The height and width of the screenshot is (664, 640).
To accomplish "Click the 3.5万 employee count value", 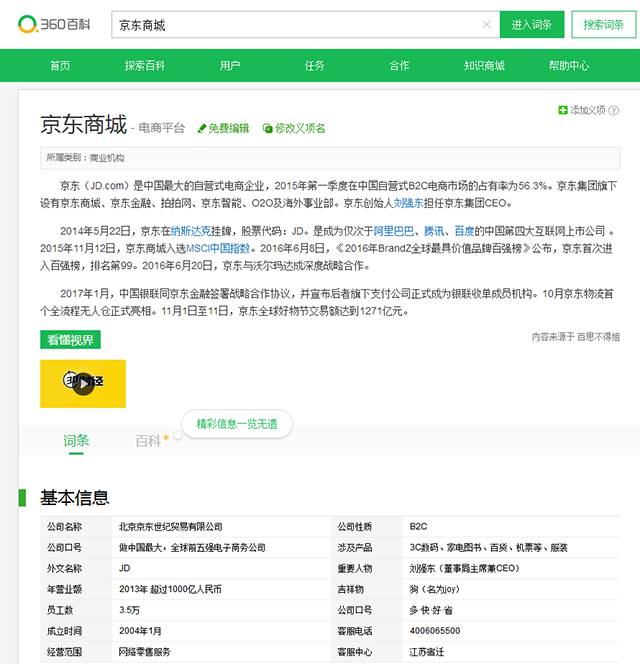I will point(129,610).
